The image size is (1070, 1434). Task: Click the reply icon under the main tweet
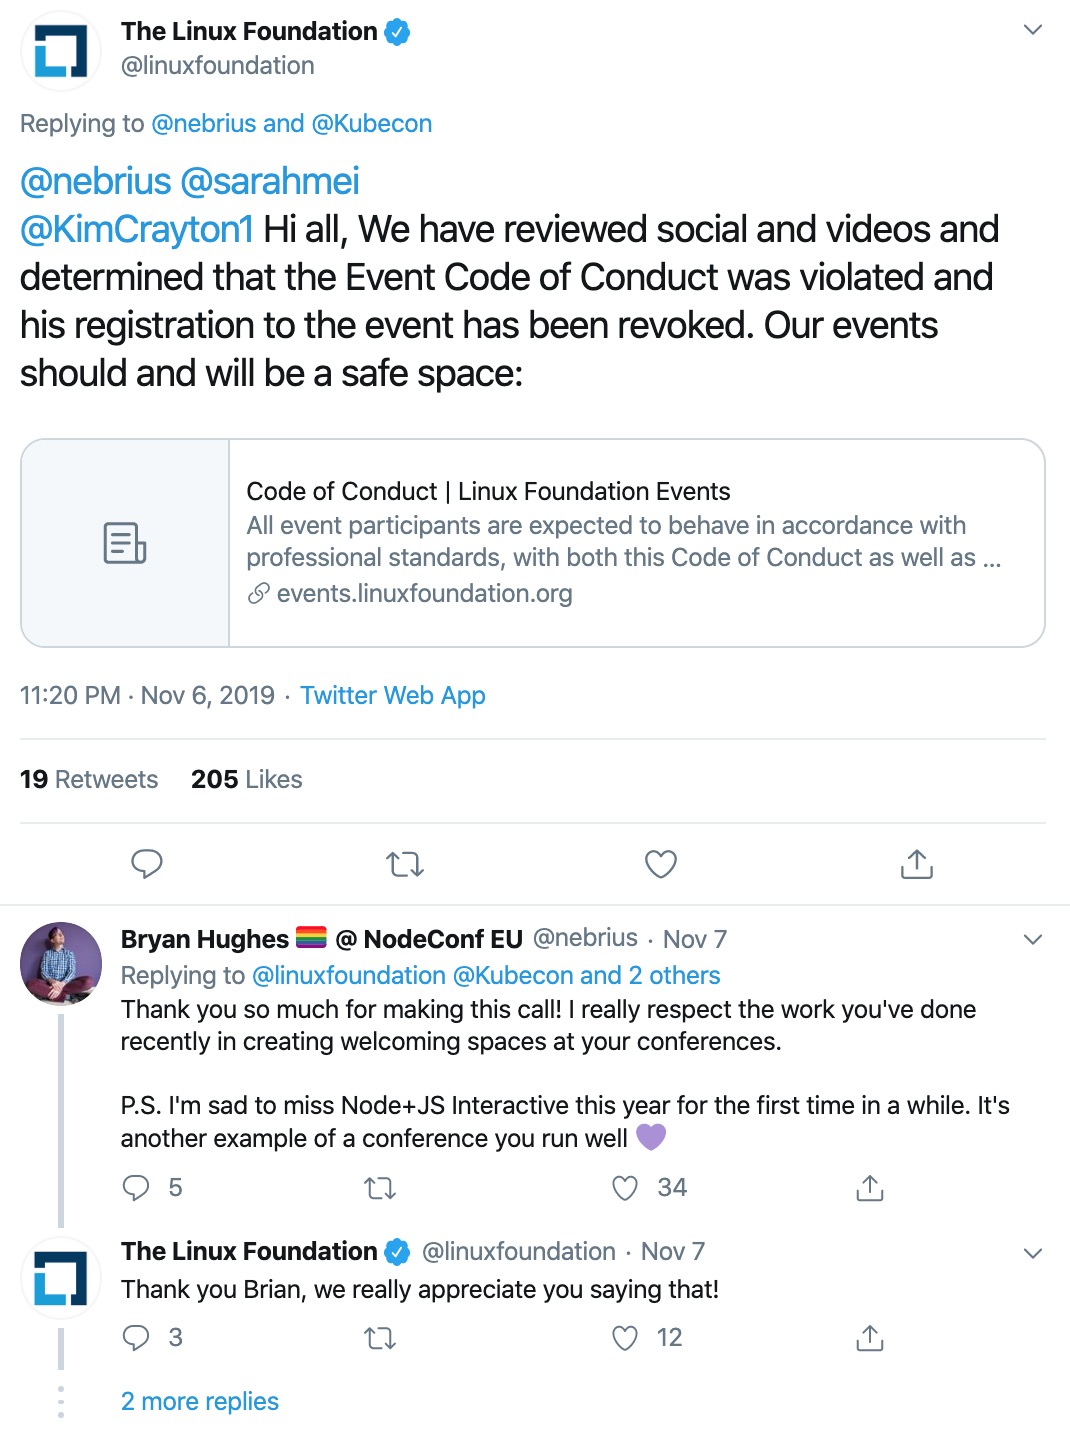coord(147,864)
